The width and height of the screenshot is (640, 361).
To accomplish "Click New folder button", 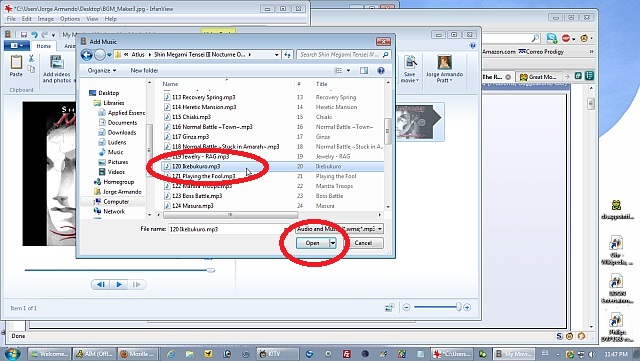I will 144,71.
